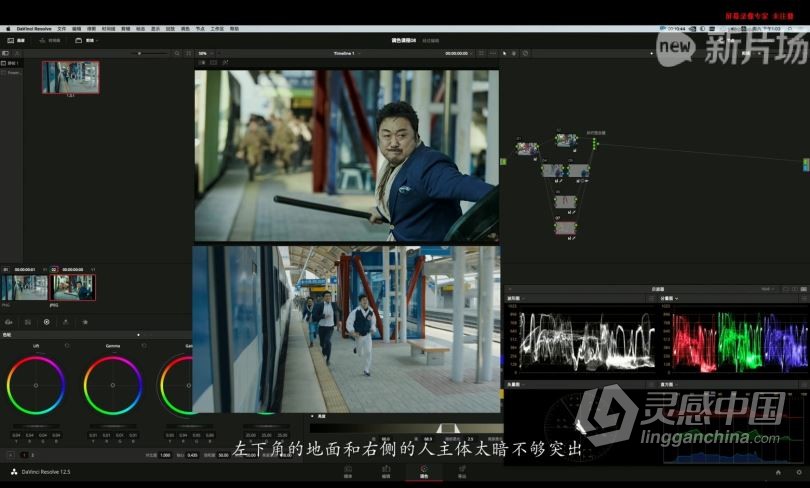The image size is (810, 488).
Task: Open the Timeline 1 selector dropdown
Action: [x=347, y=53]
